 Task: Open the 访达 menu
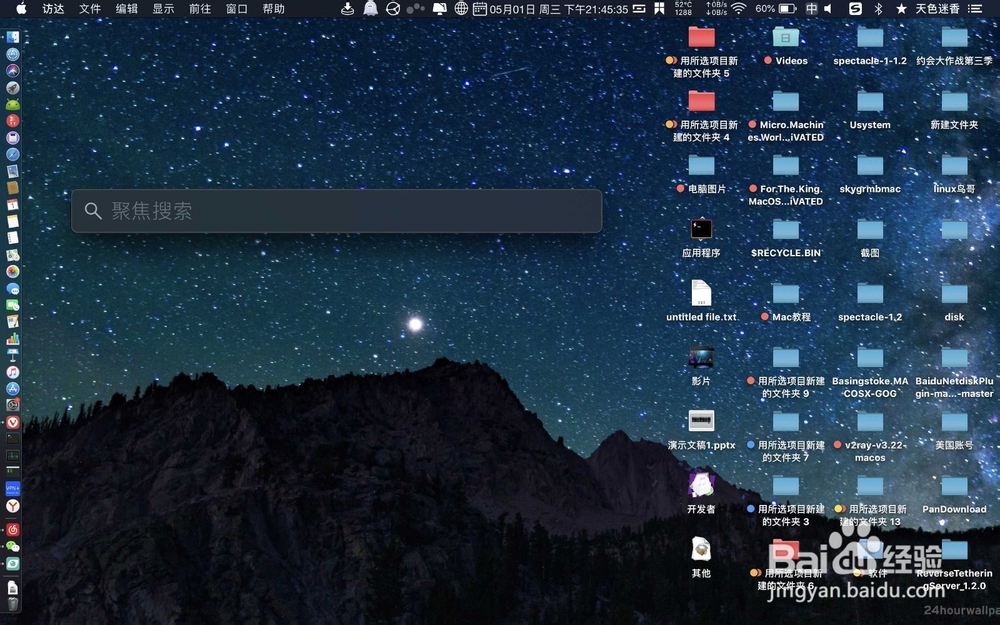(54, 8)
